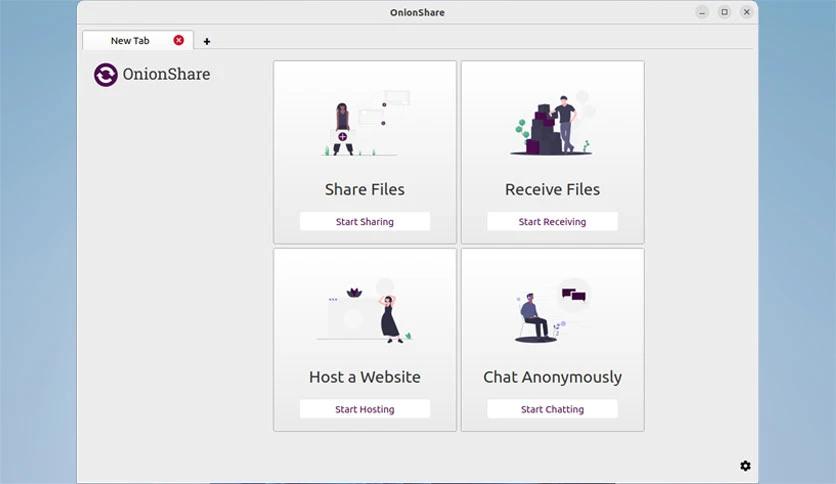Click the Receive Files illustration
The image size is (836, 484).
(x=552, y=124)
